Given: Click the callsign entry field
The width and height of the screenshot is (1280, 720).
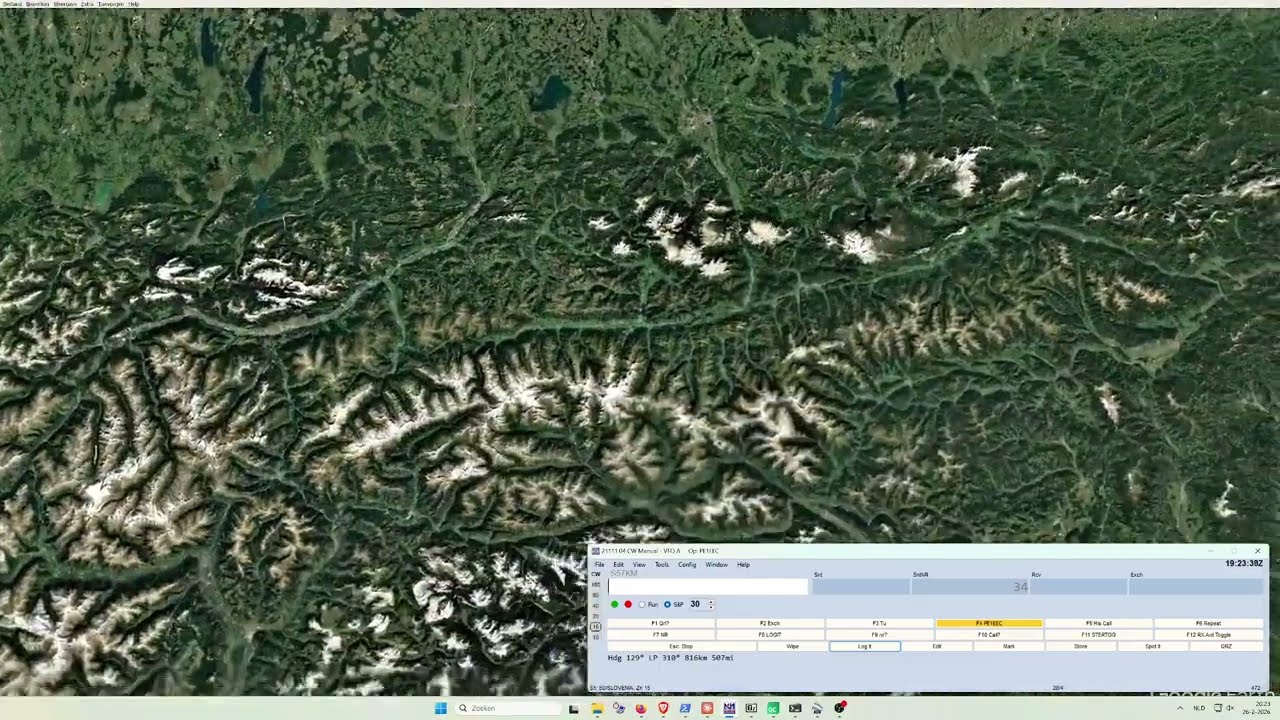Looking at the screenshot, I should (707, 587).
